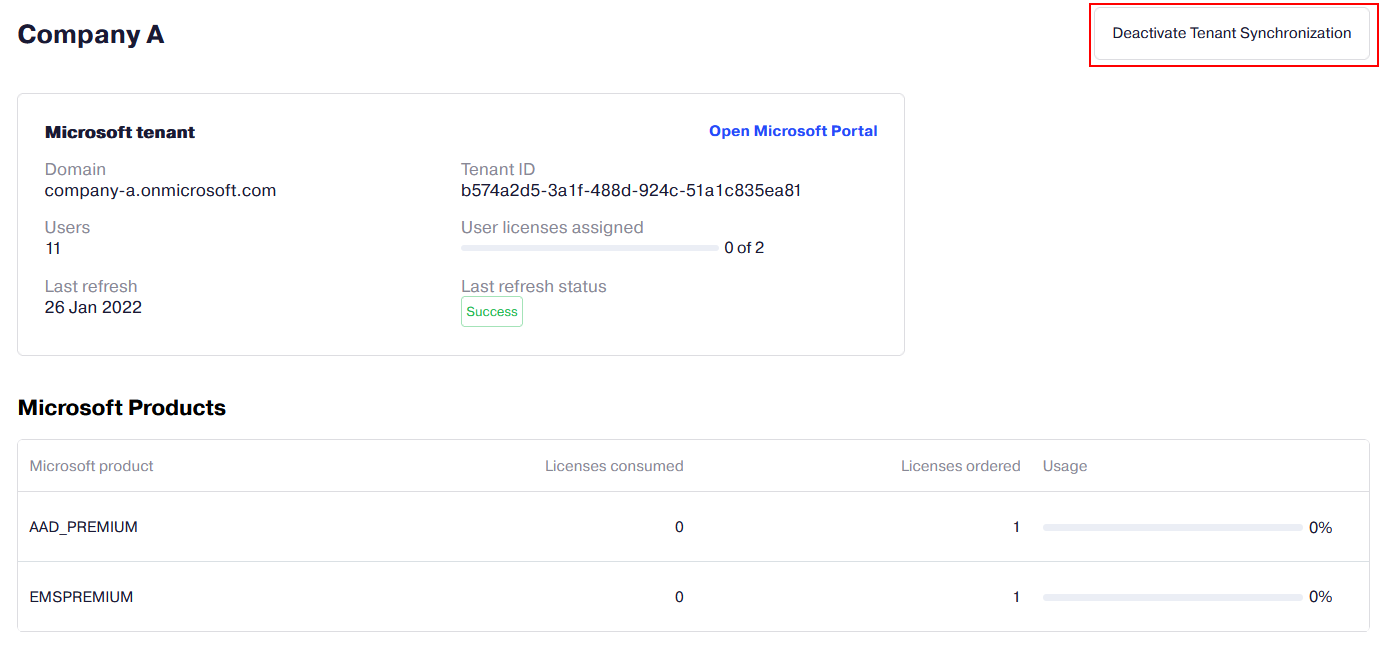Click the Licenses consumed column header

point(614,466)
